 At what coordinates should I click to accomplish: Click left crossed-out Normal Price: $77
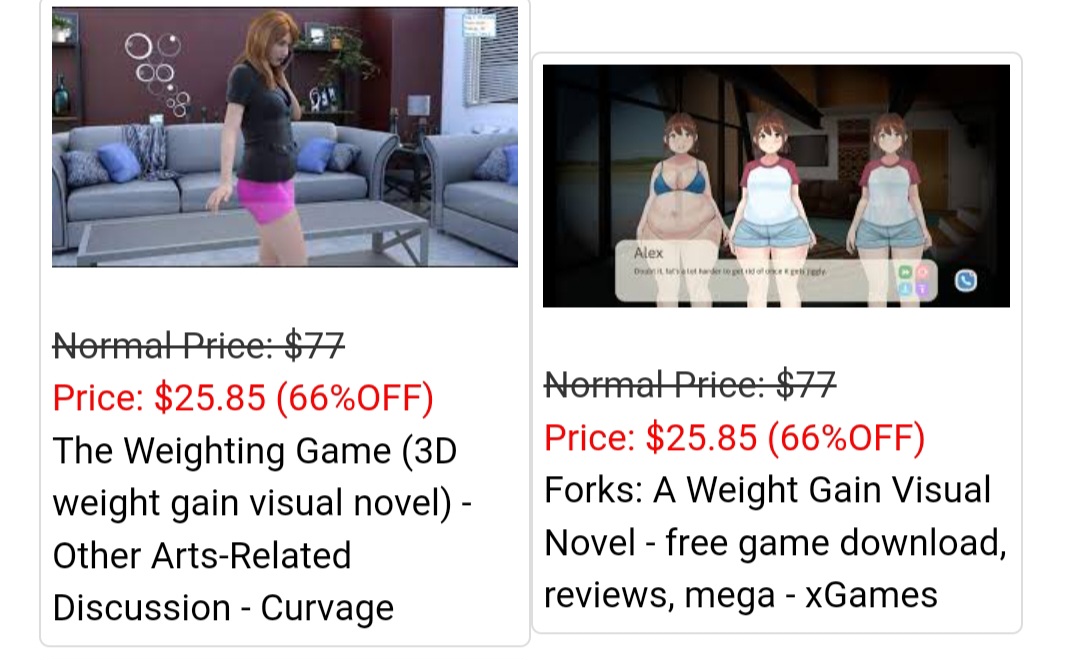point(198,345)
